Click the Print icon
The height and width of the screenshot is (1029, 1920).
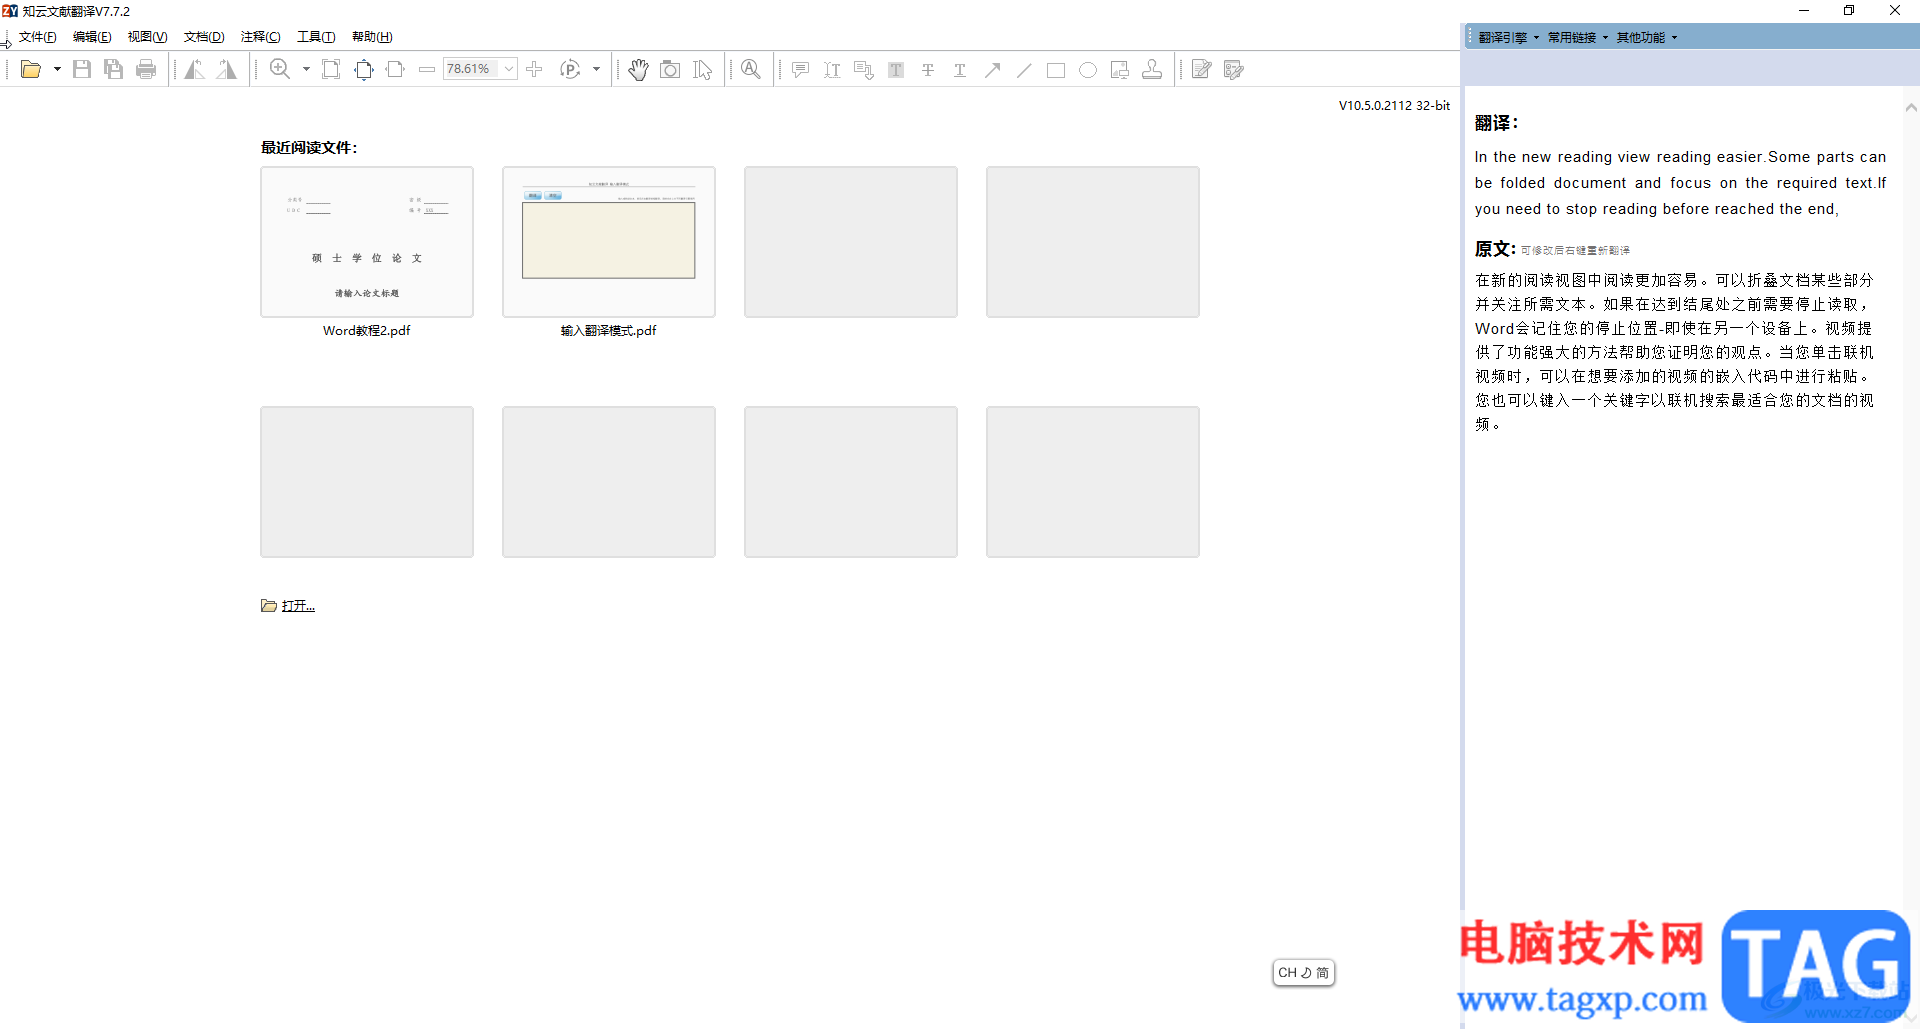click(x=146, y=69)
